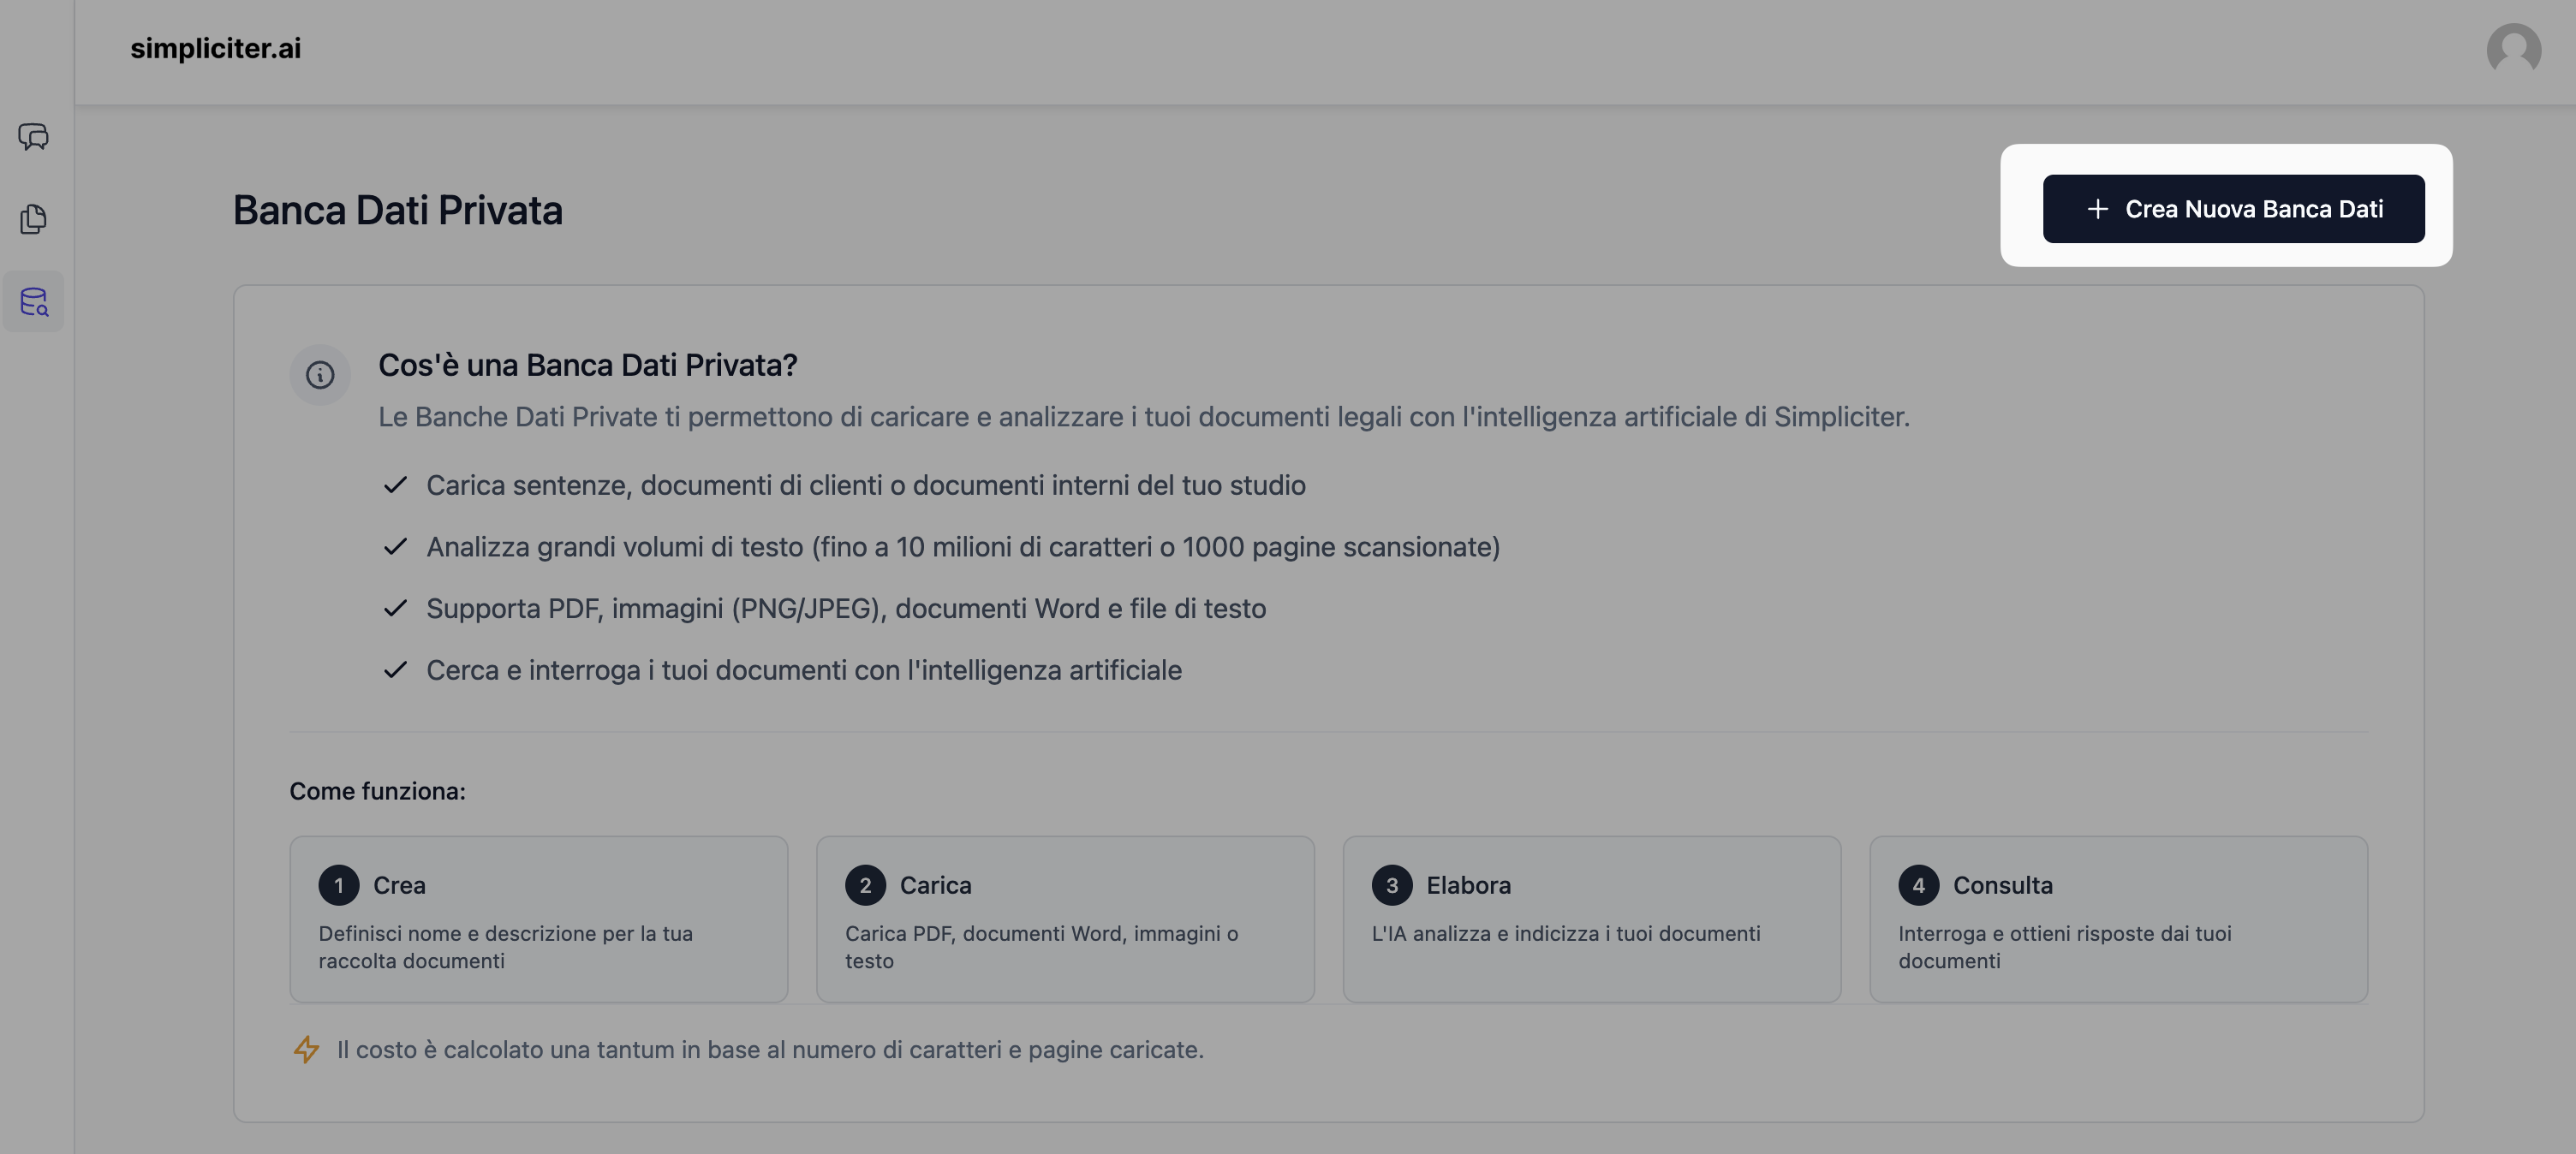Click step number 4 circle badge
This screenshot has width=2576, height=1154.
[1918, 885]
